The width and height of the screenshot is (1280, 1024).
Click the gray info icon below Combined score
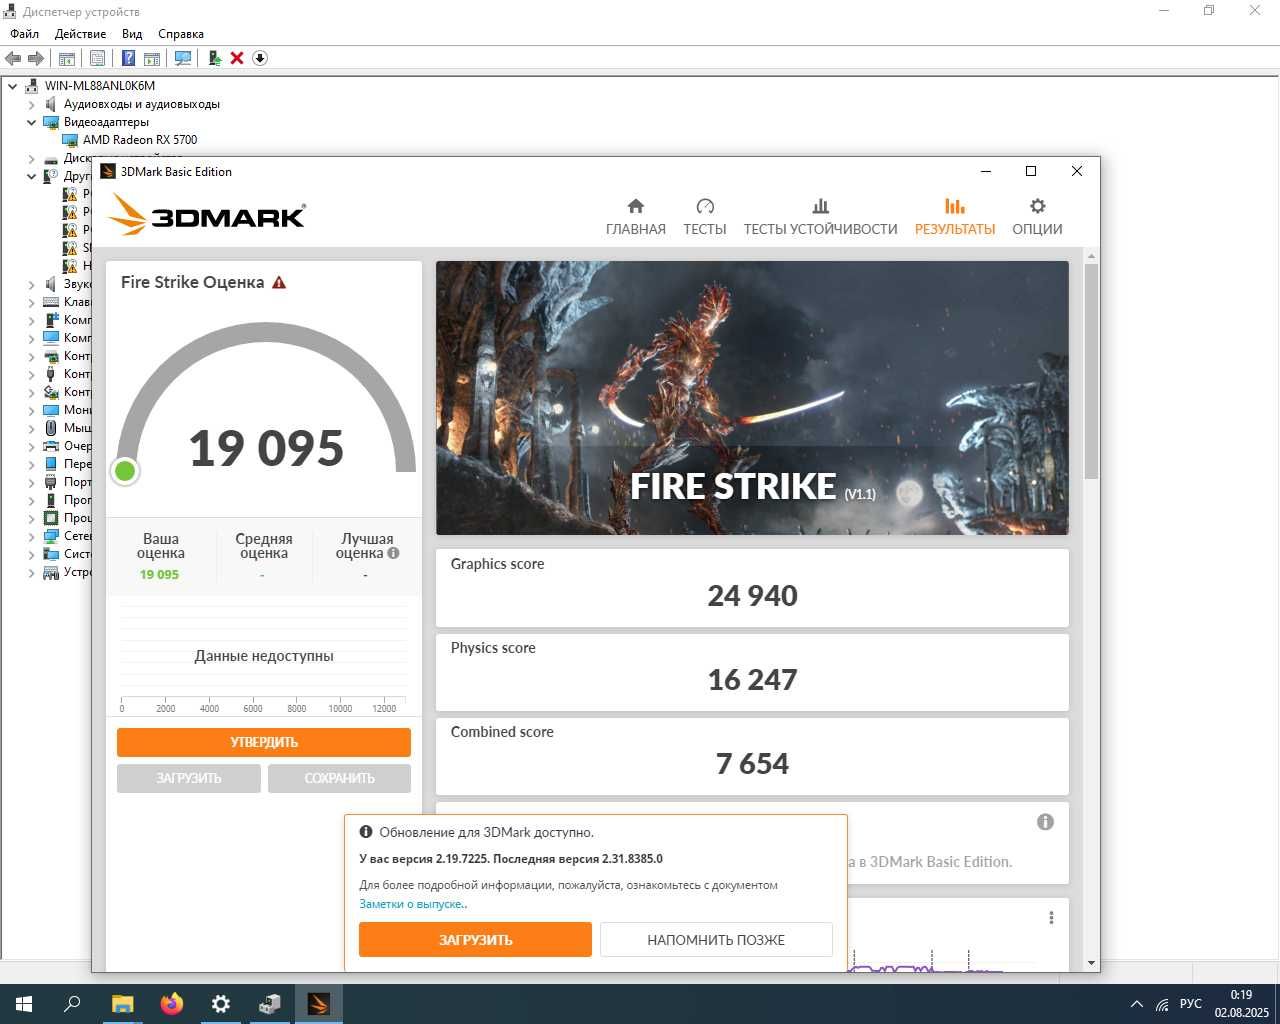(1045, 822)
